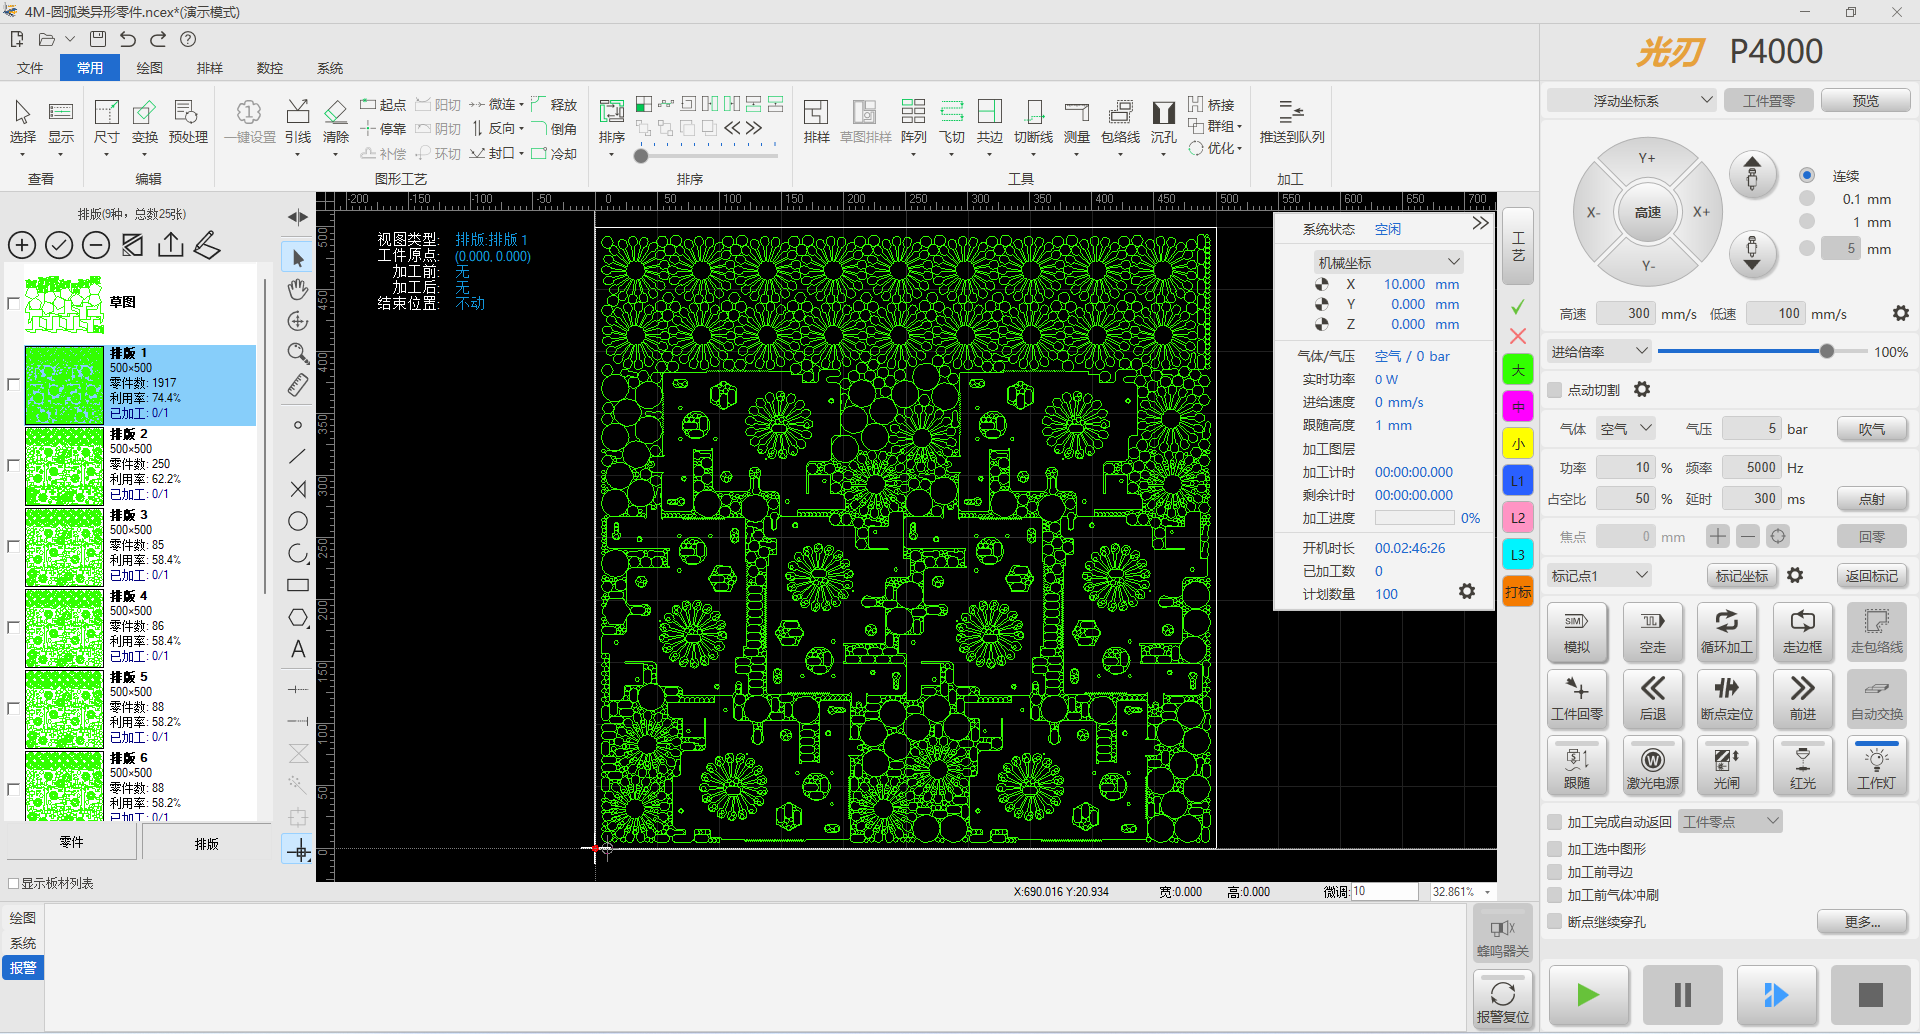This screenshot has height=1034, width=1920.
Task: Click the 前进 forward icon
Action: click(x=1802, y=699)
